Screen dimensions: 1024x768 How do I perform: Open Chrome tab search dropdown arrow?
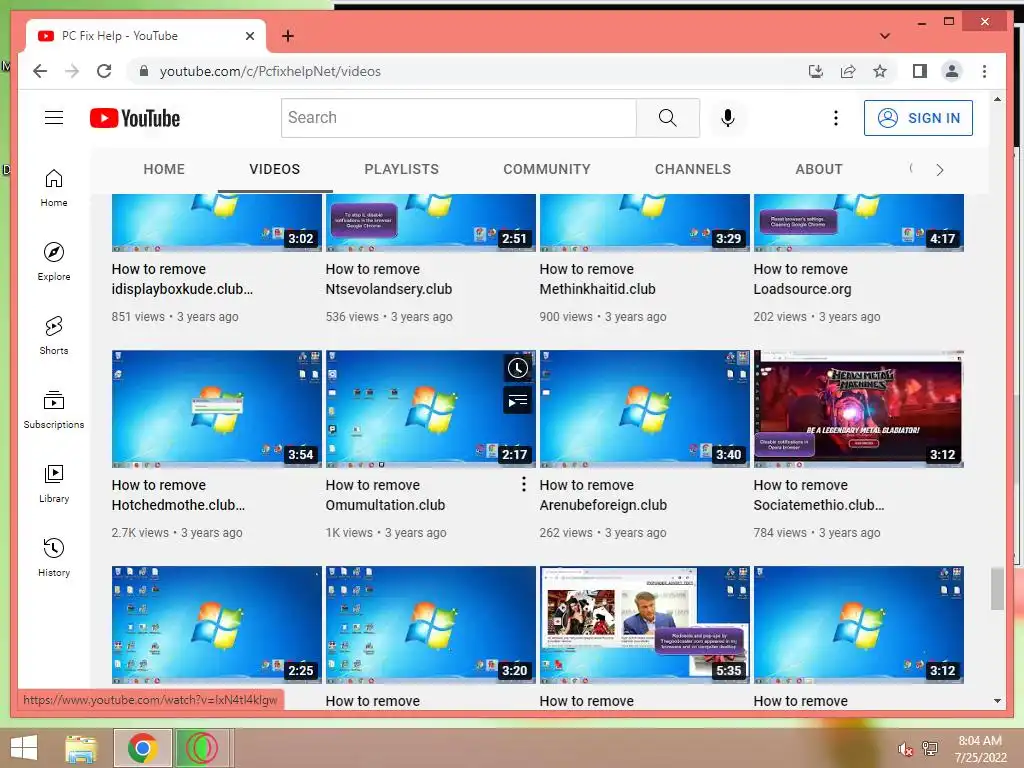pyautogui.click(x=884, y=36)
